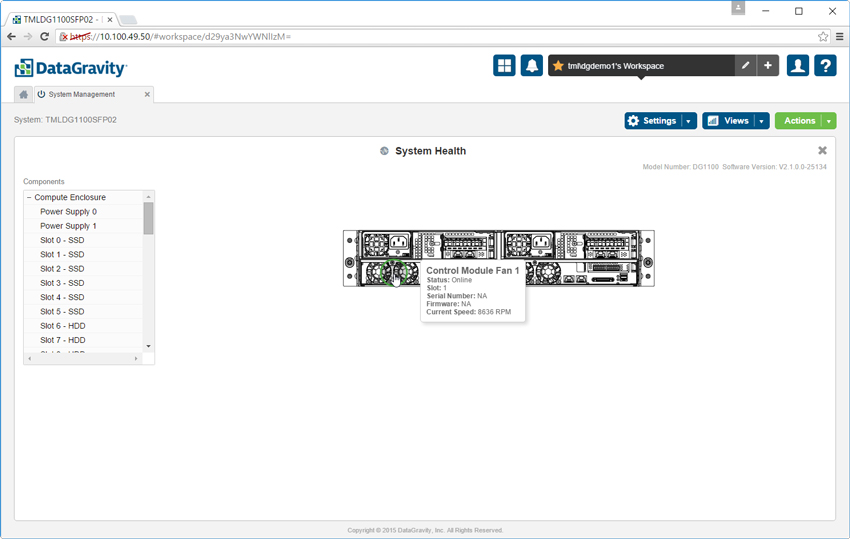Click the DataGravity logo
850x539 pixels.
pyautogui.click(x=70, y=68)
